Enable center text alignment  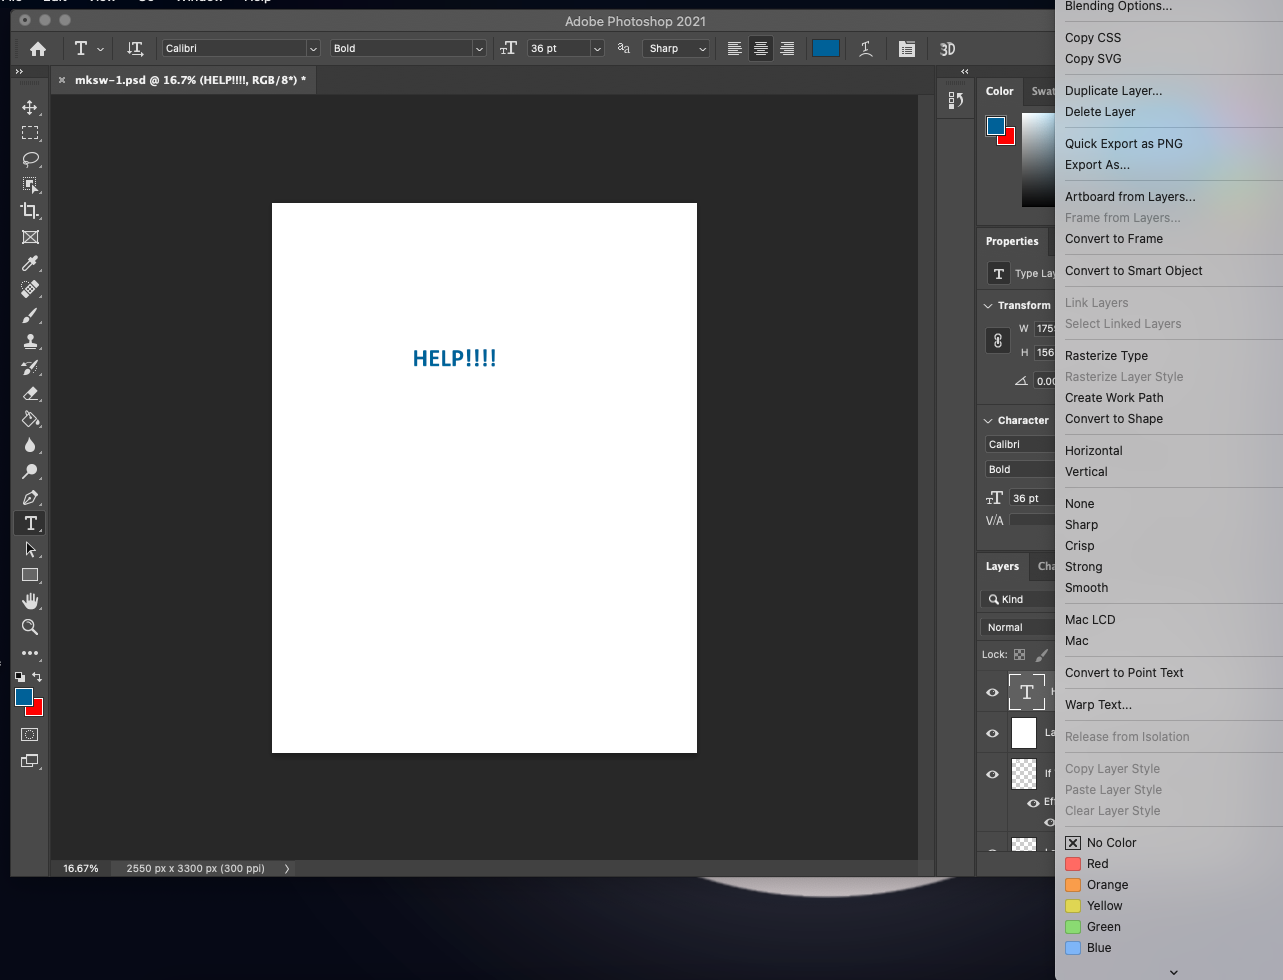pyautogui.click(x=760, y=48)
